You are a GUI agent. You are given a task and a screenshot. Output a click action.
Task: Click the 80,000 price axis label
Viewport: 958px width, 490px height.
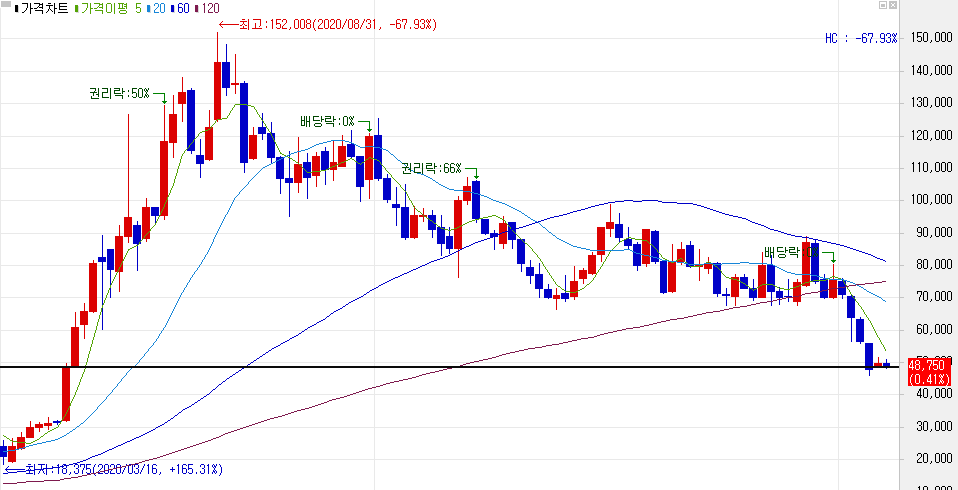(932, 265)
